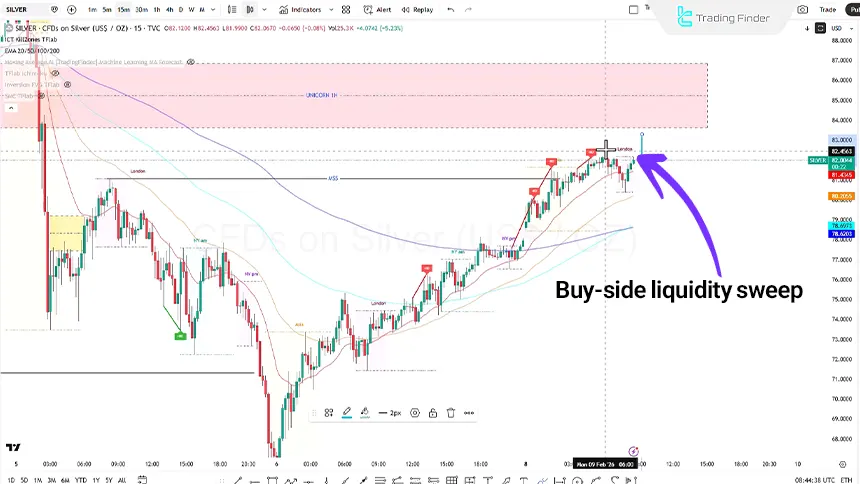Set date range to All

pyautogui.click(x=122, y=480)
